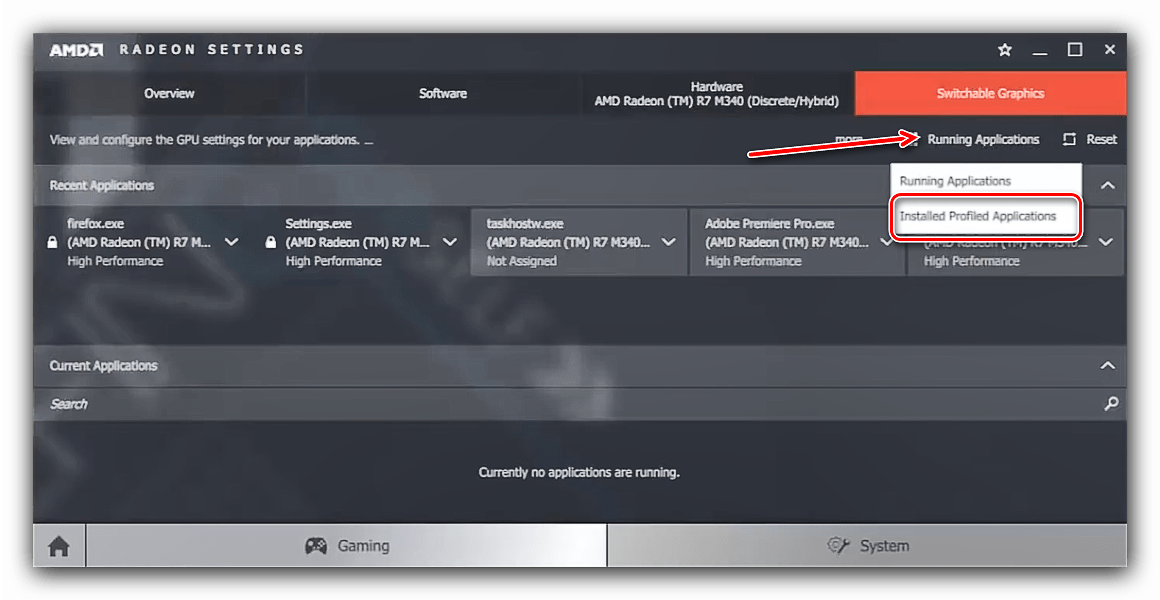Go to home screen icon

tap(59, 546)
